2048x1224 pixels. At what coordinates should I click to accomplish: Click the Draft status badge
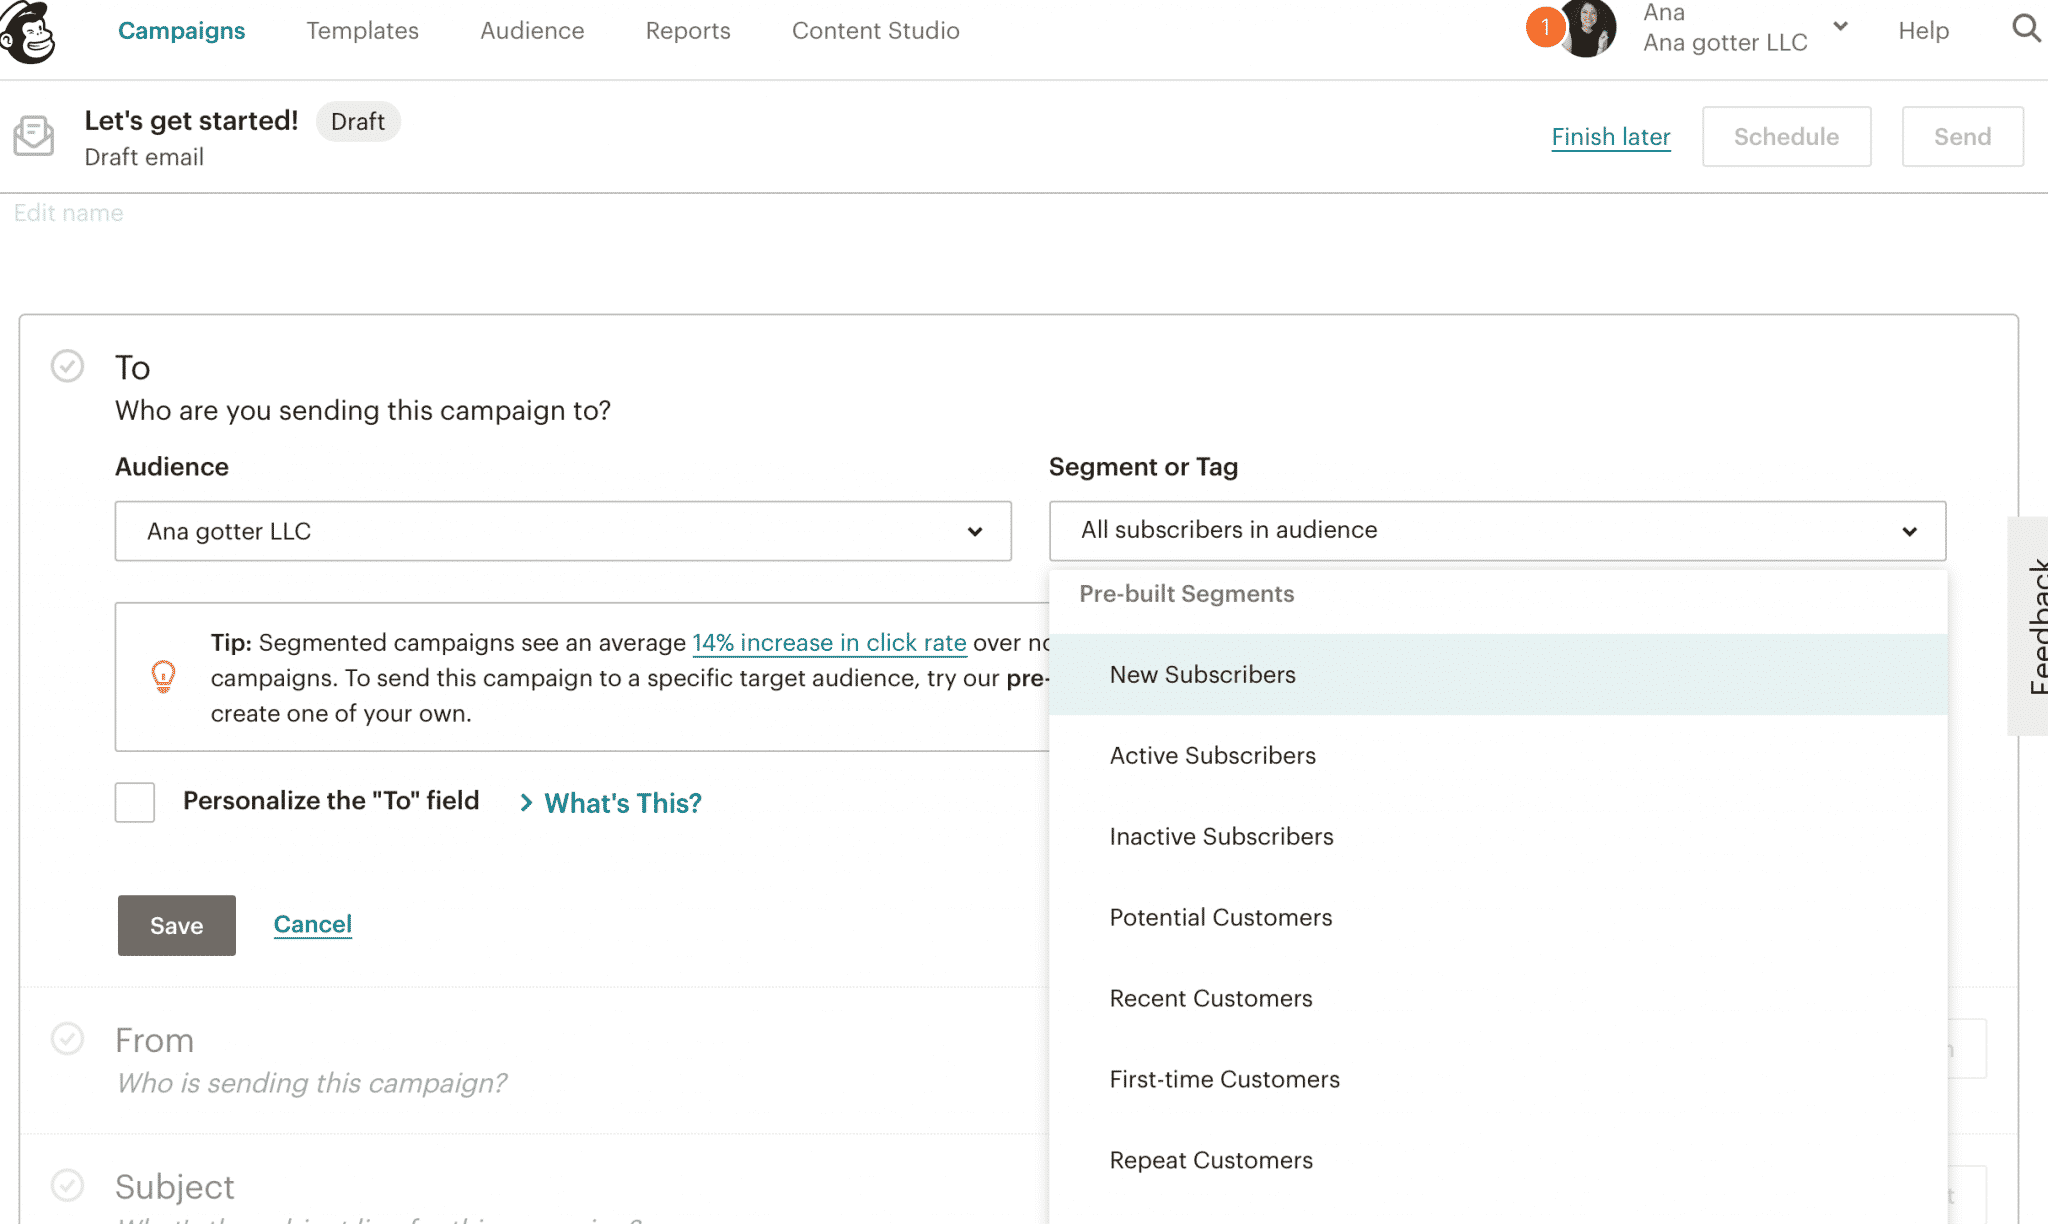pos(358,121)
